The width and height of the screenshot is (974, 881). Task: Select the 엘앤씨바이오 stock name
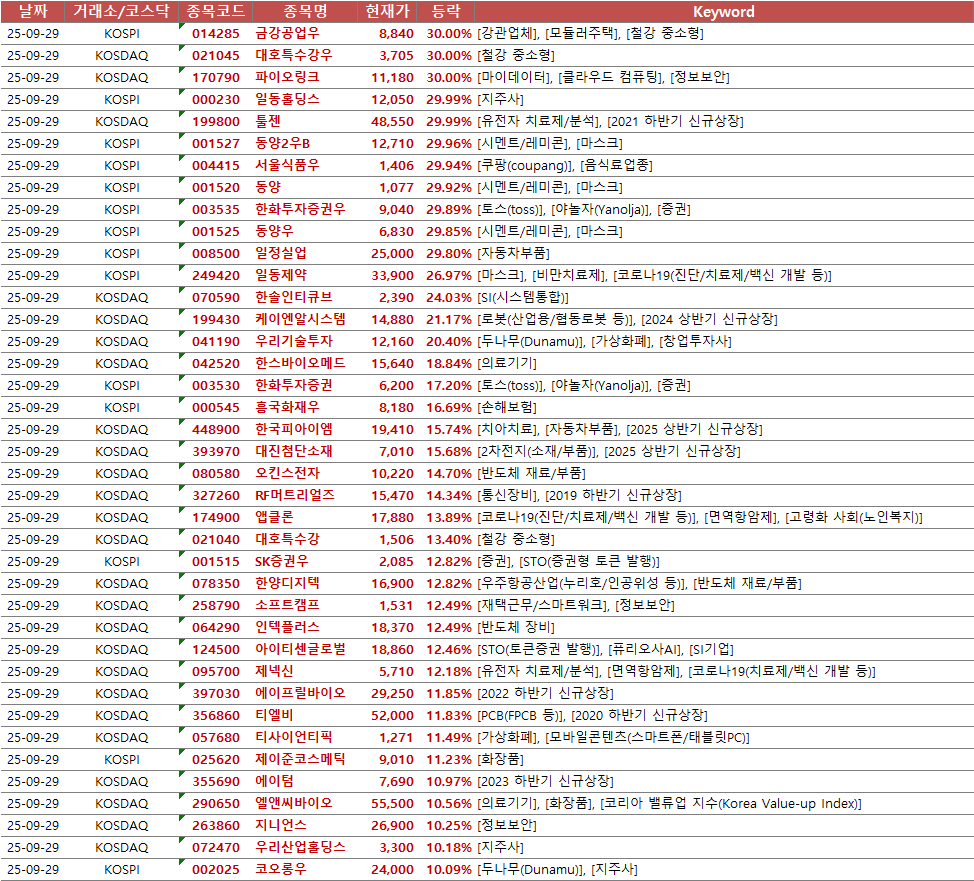point(294,803)
